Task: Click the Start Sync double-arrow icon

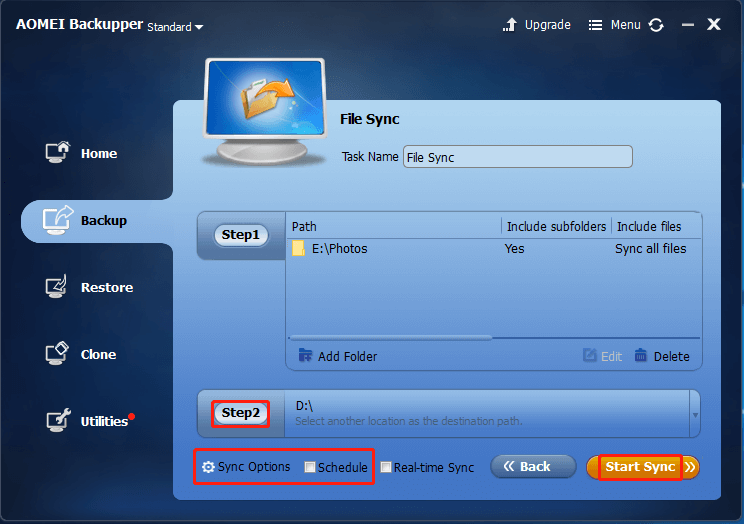Action: (x=690, y=467)
